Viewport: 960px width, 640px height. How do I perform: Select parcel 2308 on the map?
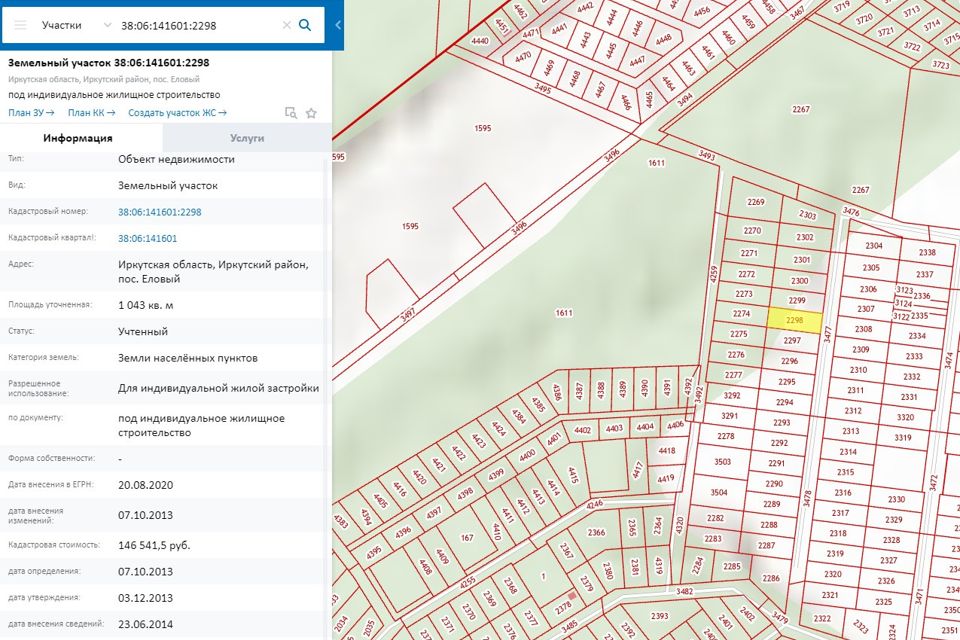point(863,329)
